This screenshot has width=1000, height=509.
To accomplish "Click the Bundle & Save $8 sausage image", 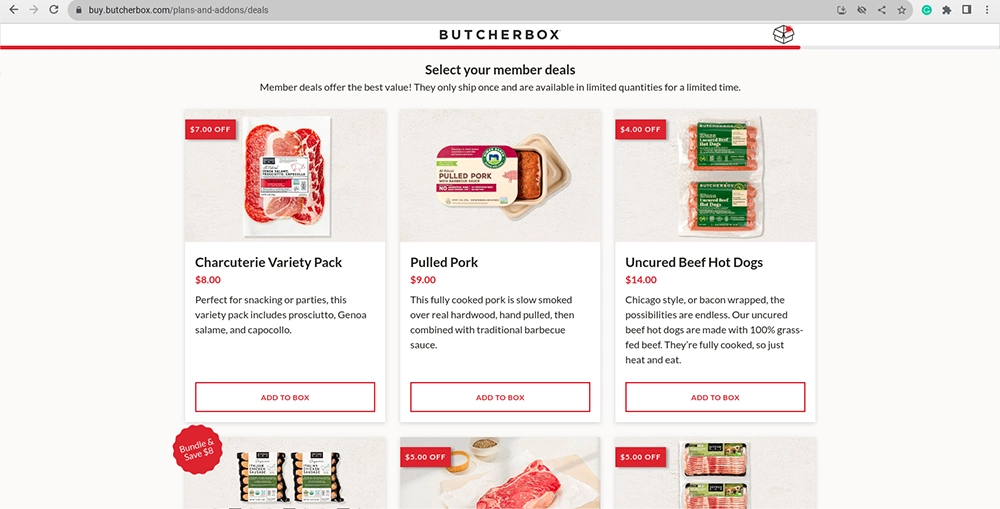I will [x=285, y=473].
